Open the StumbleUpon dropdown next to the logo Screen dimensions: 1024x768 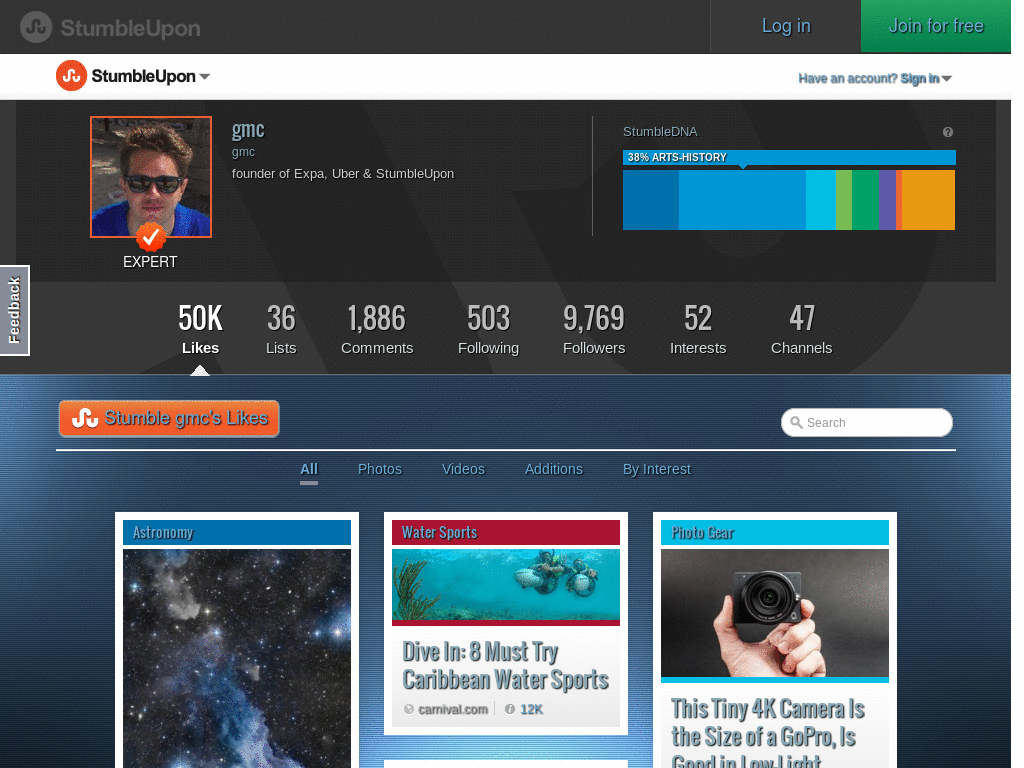click(x=205, y=76)
